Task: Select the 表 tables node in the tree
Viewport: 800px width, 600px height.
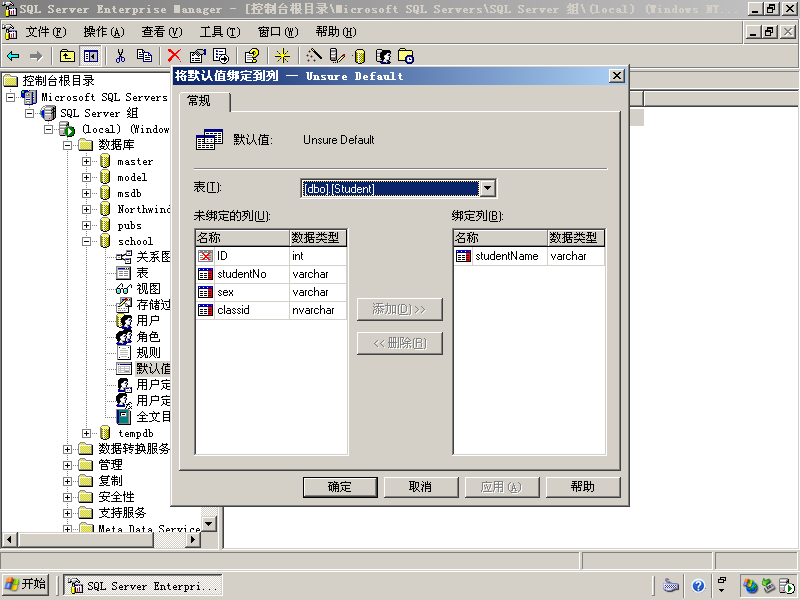Action: (142, 273)
